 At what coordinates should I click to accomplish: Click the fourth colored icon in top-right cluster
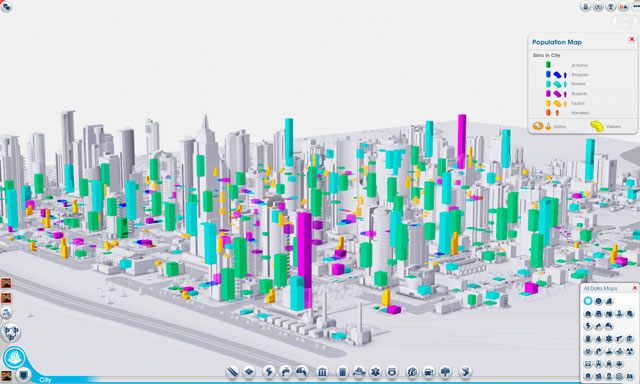[623, 7]
